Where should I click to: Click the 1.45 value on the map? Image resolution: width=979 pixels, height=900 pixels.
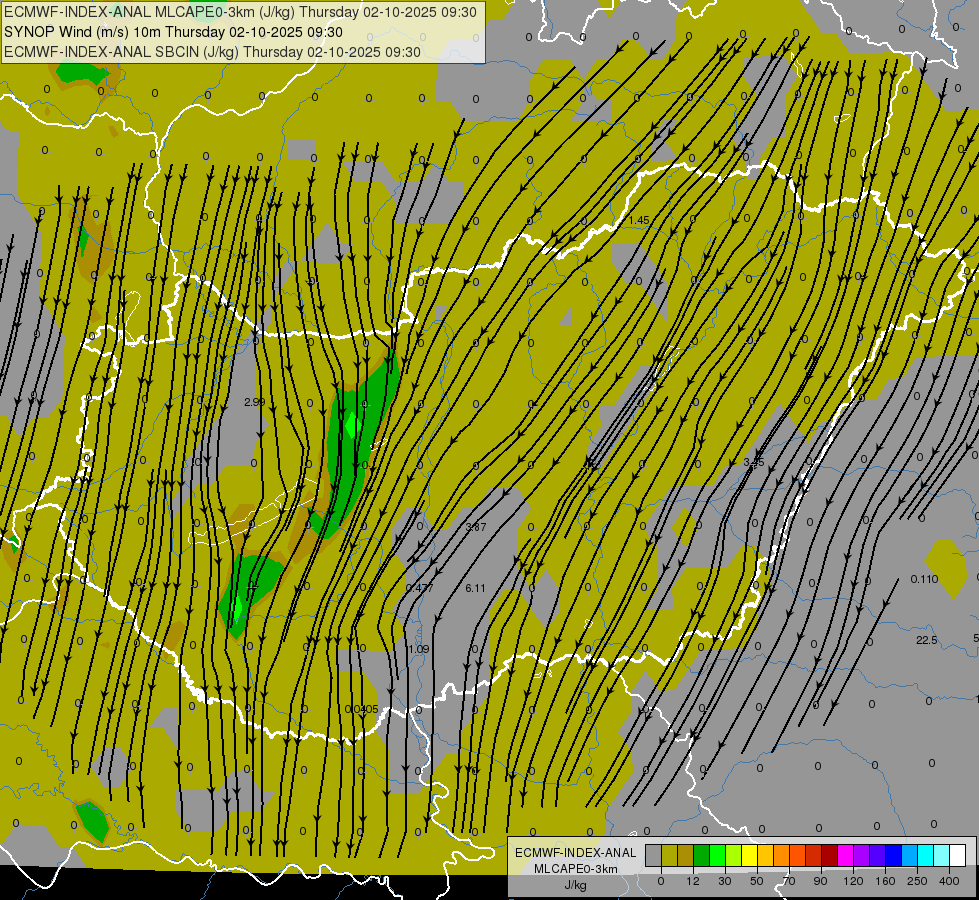coord(639,220)
